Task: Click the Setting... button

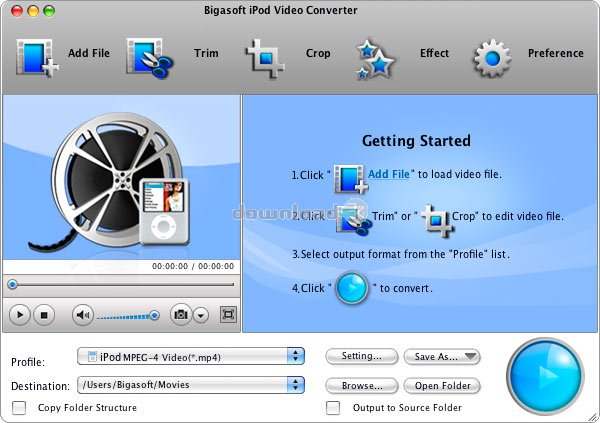Action: coord(362,356)
